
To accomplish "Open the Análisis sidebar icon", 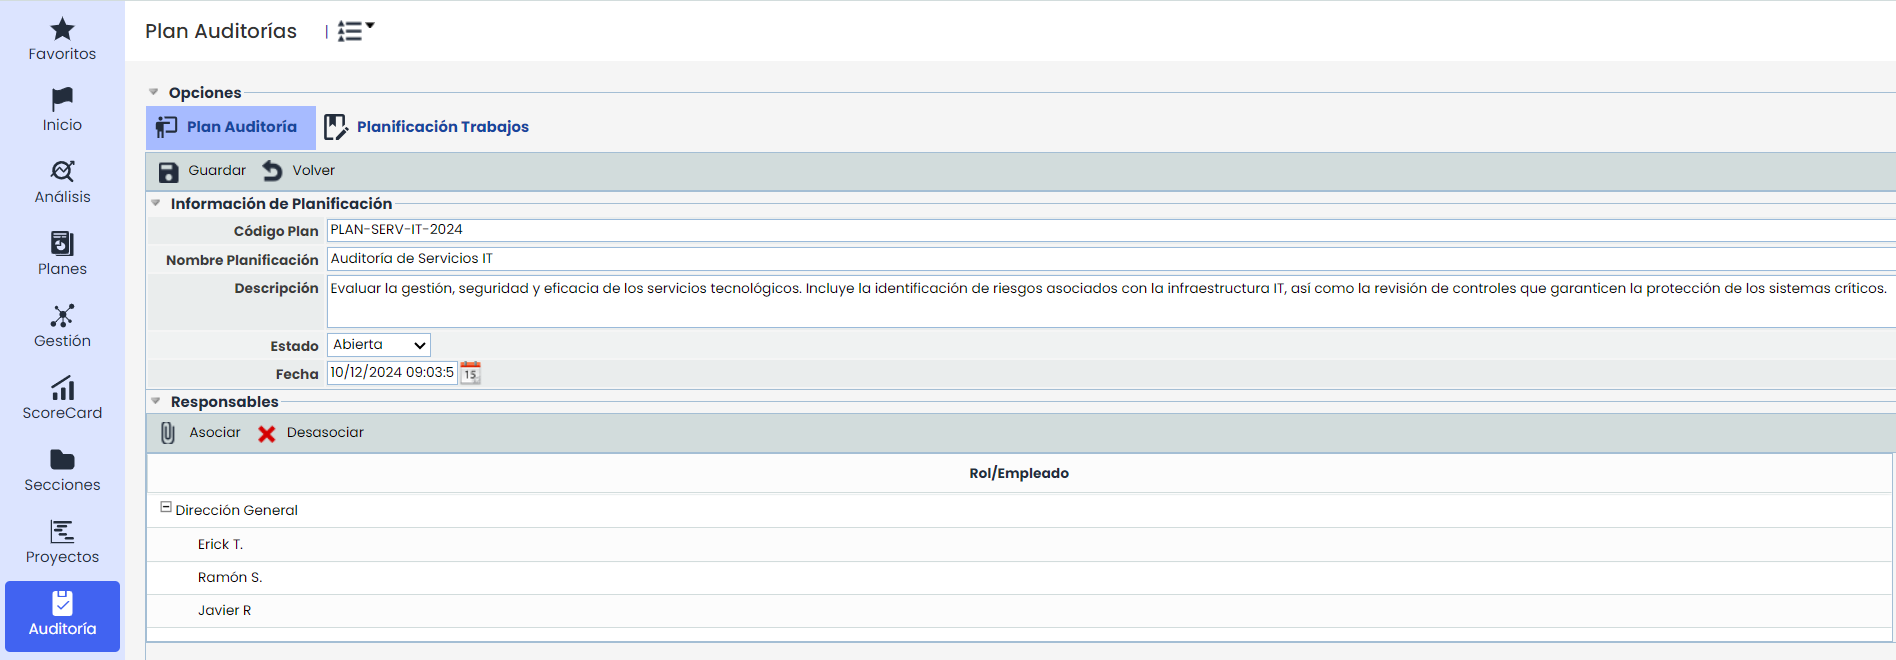I will (x=62, y=171).
